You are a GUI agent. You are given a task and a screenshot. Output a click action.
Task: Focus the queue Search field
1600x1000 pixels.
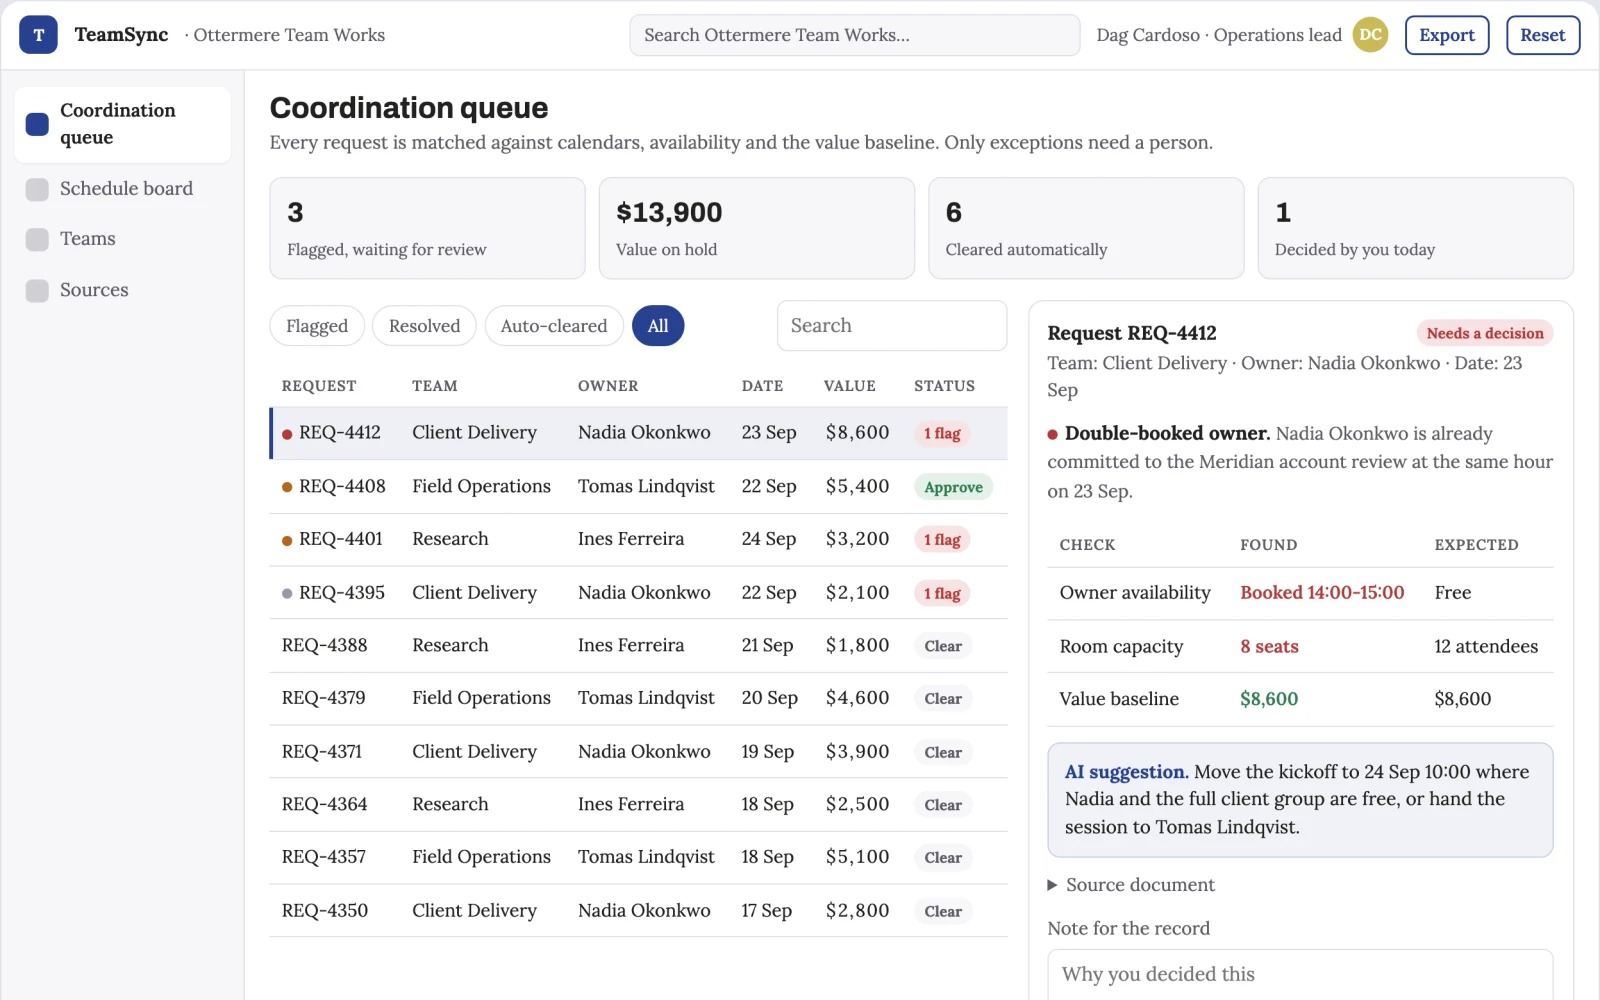tap(892, 326)
